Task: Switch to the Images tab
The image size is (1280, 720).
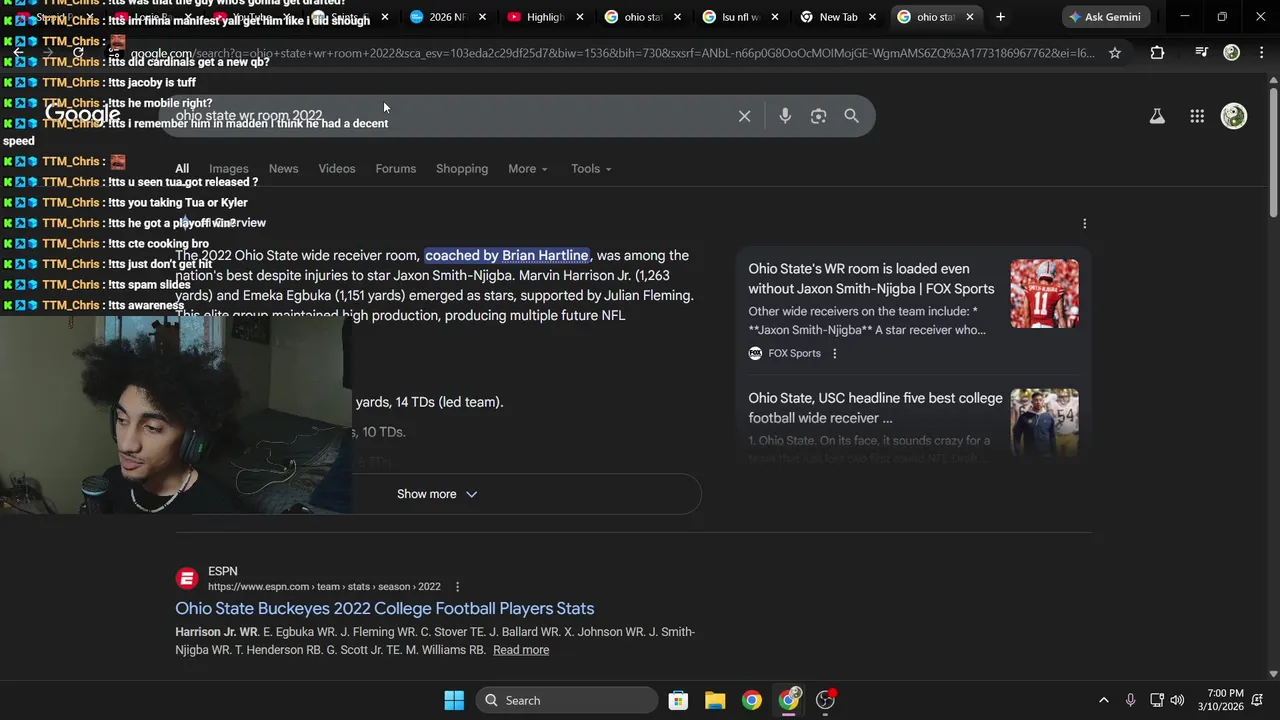Action: click(228, 169)
